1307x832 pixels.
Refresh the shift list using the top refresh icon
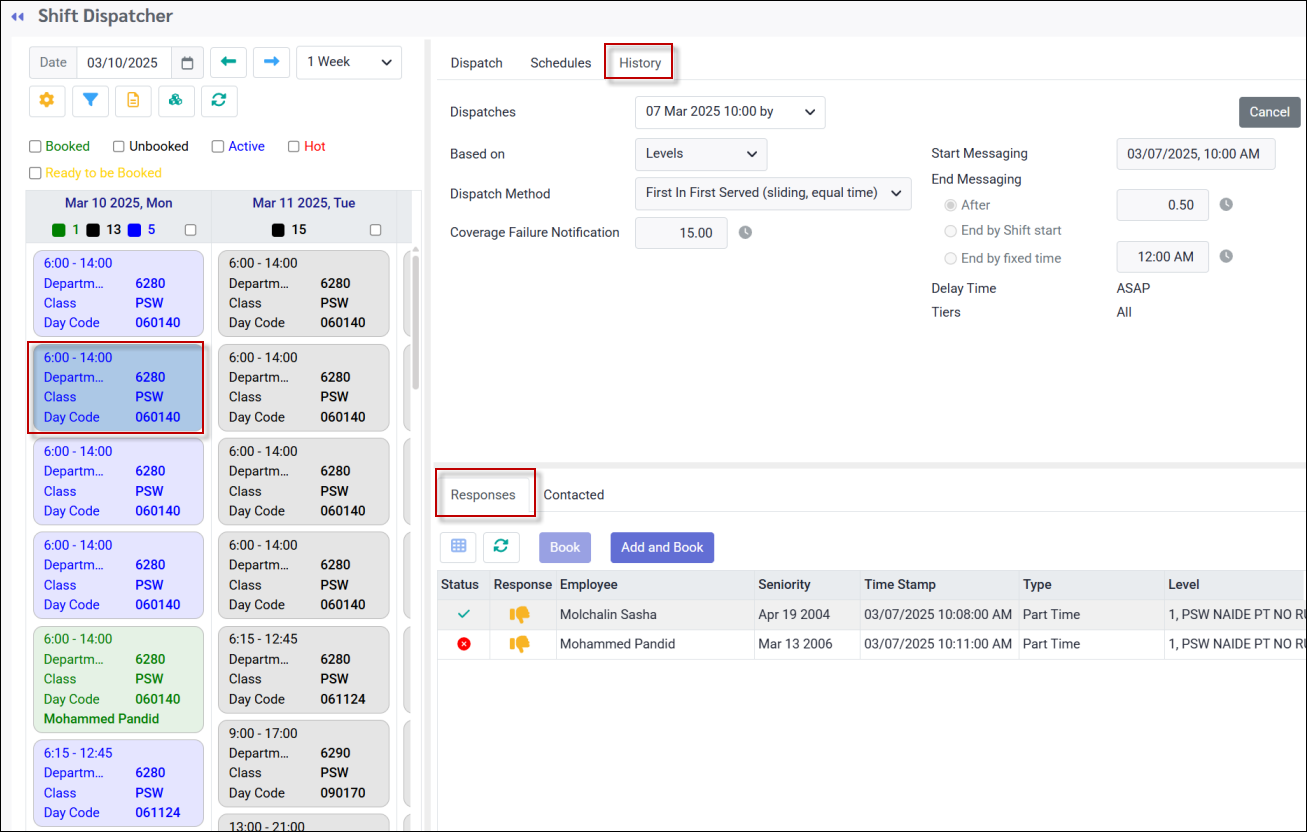point(219,101)
